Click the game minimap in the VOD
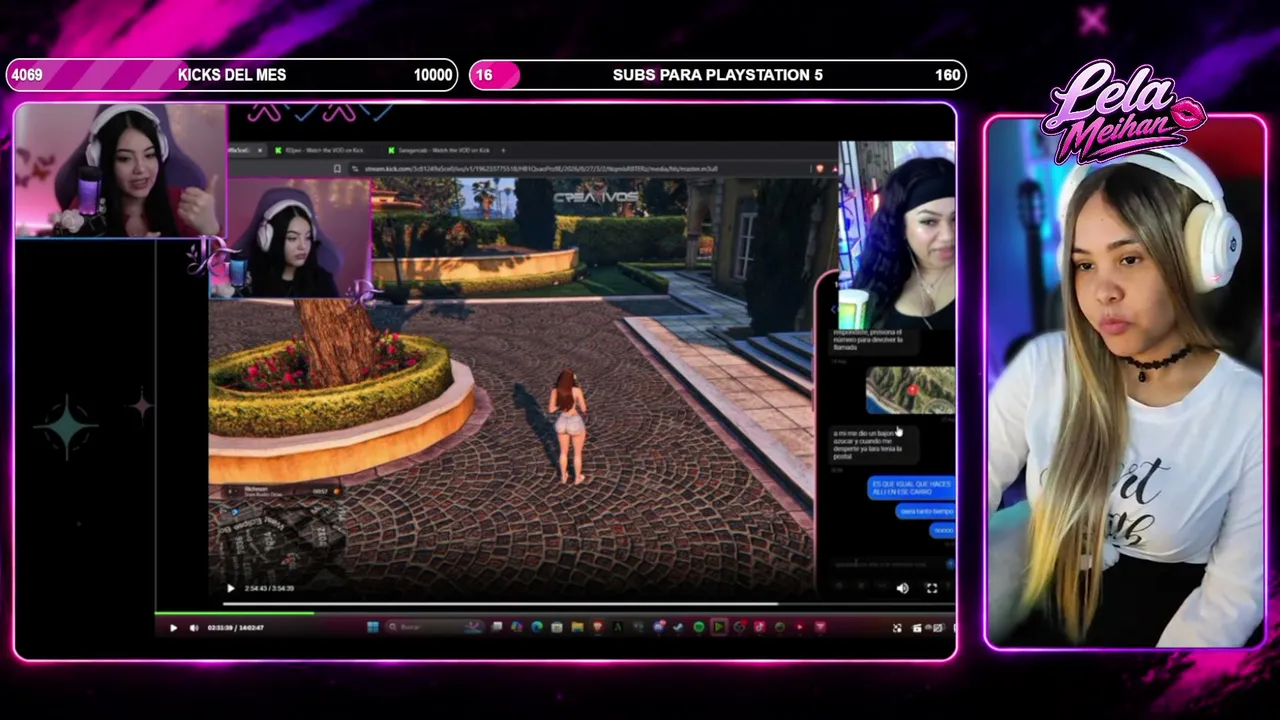The width and height of the screenshot is (1280, 720). tap(280, 537)
